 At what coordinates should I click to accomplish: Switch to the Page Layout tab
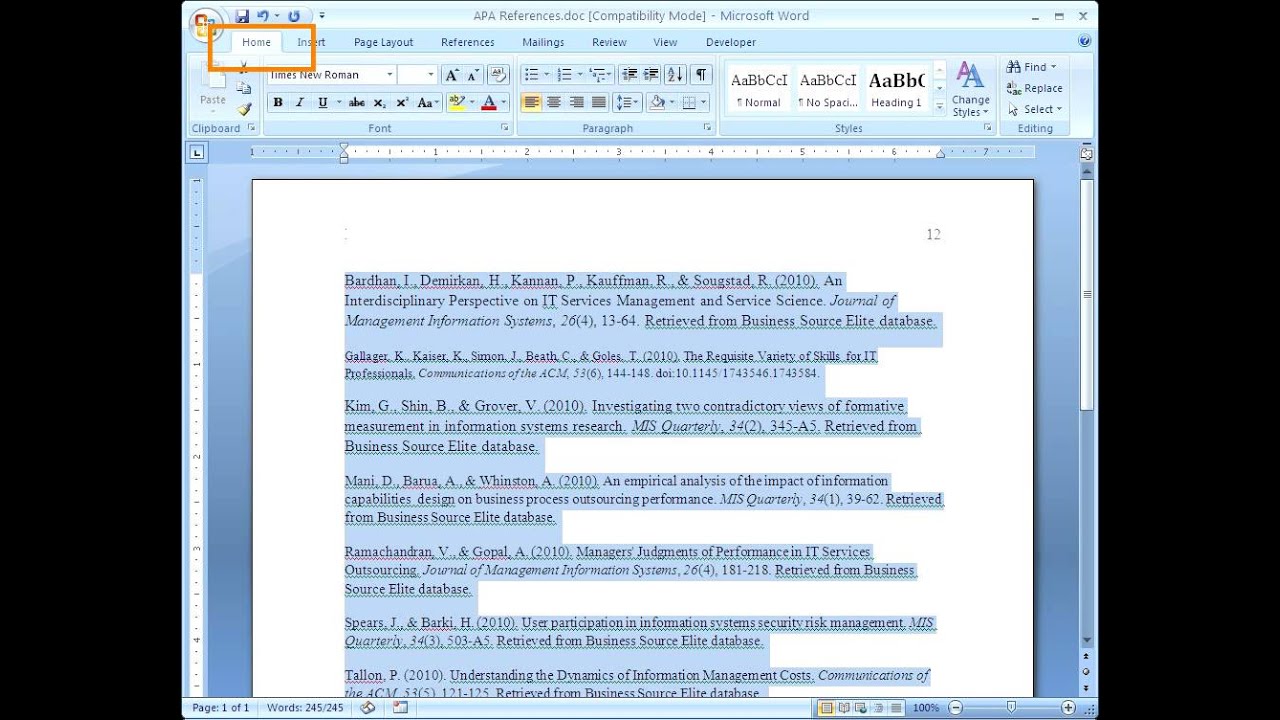click(x=383, y=42)
